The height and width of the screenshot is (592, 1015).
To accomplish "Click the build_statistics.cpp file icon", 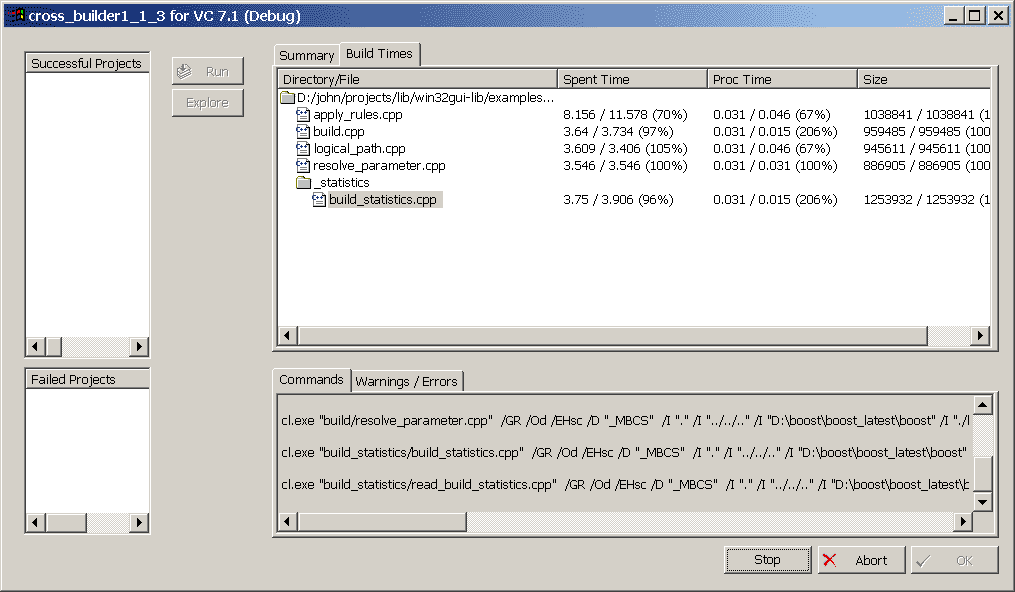I will pyautogui.click(x=320, y=200).
